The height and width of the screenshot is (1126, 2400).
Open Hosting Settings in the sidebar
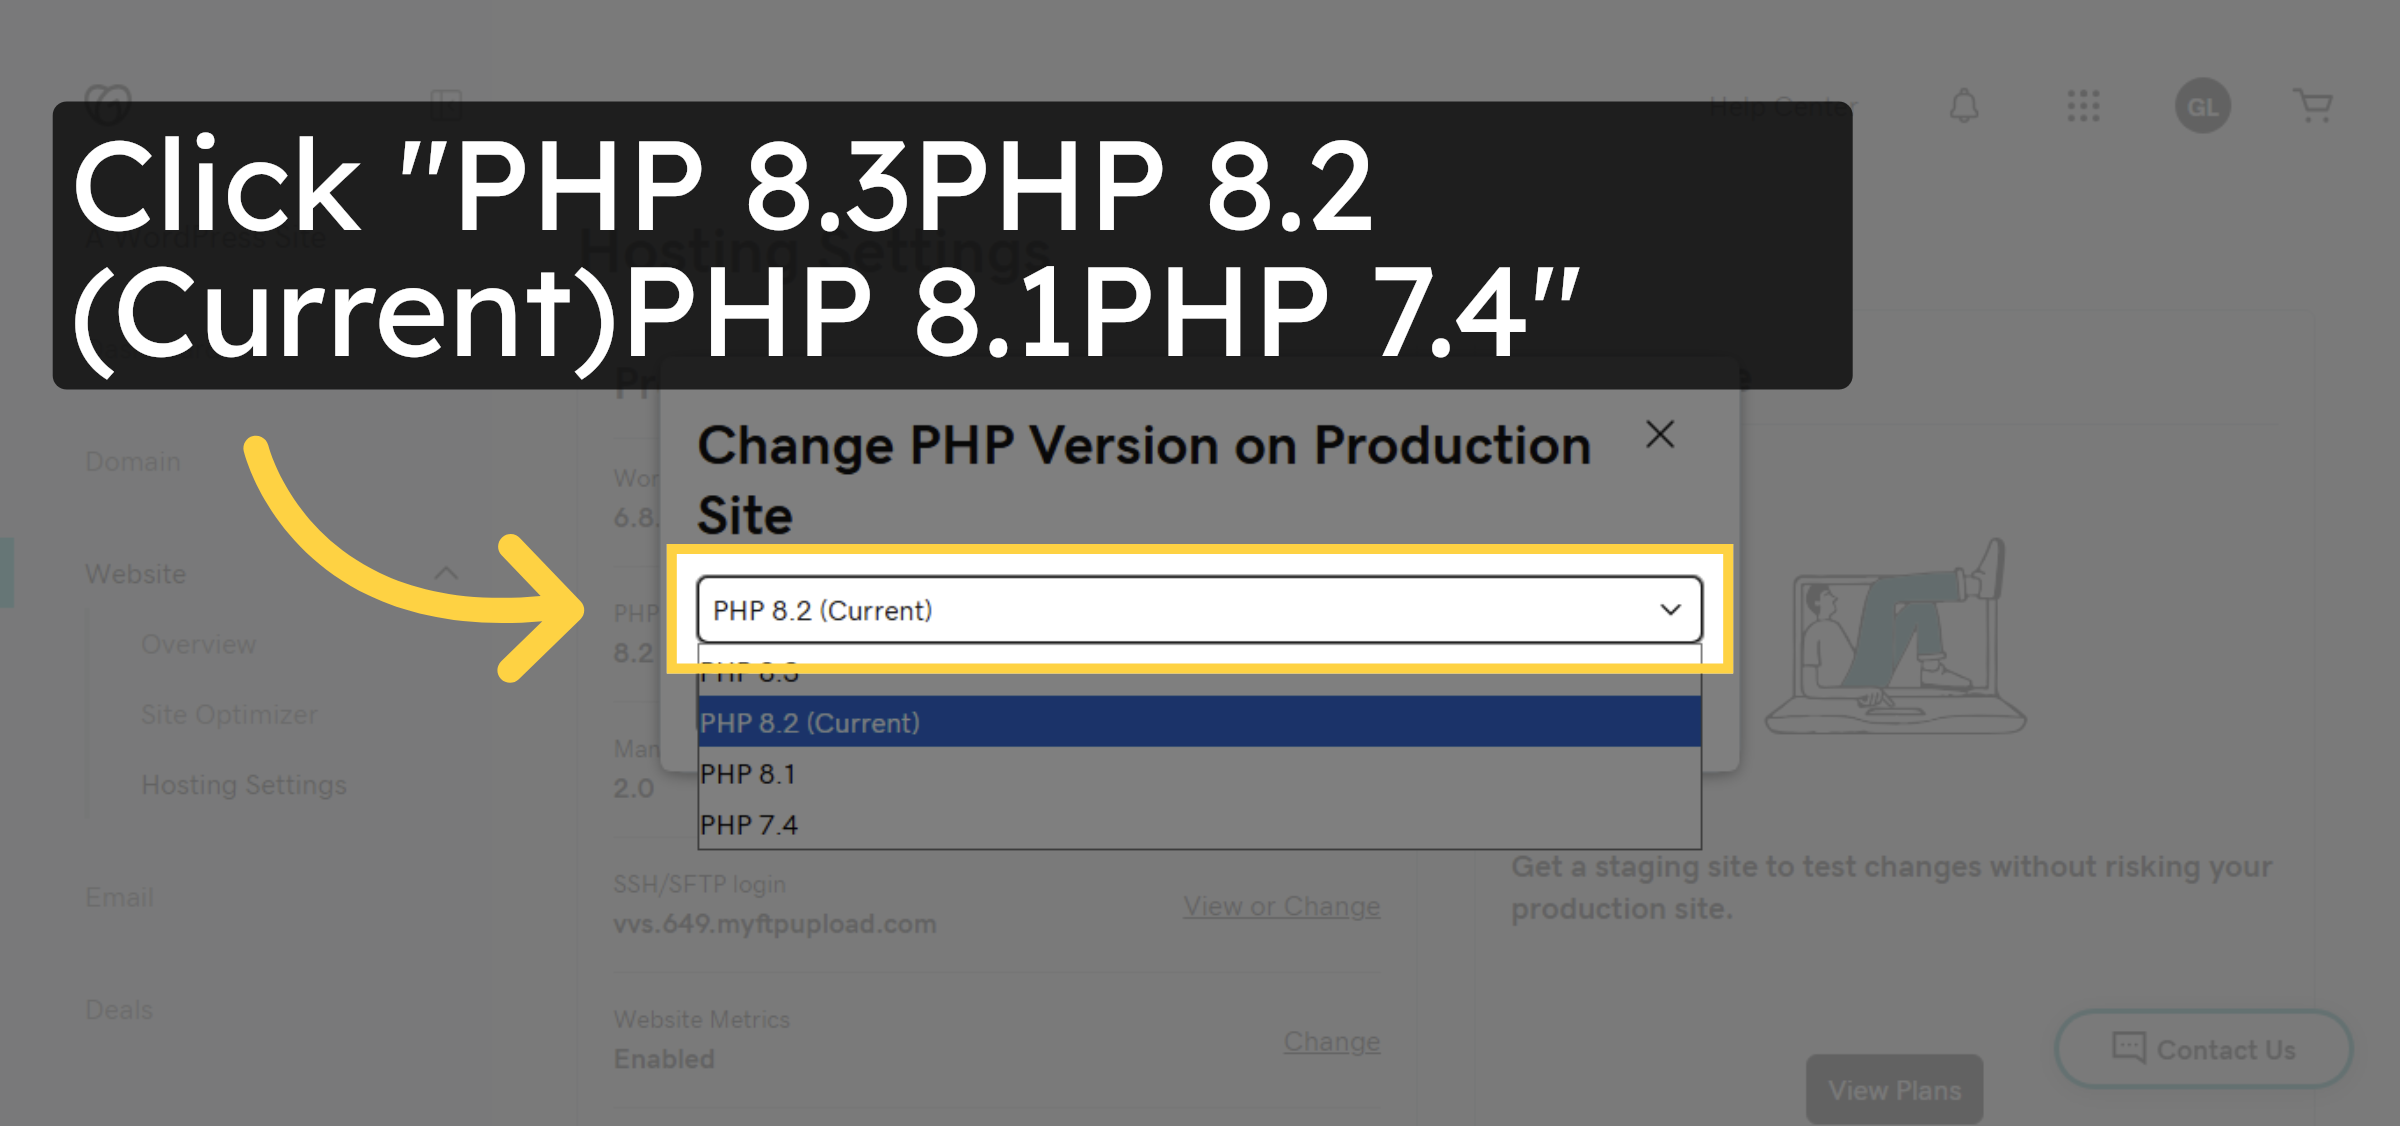coord(243,785)
